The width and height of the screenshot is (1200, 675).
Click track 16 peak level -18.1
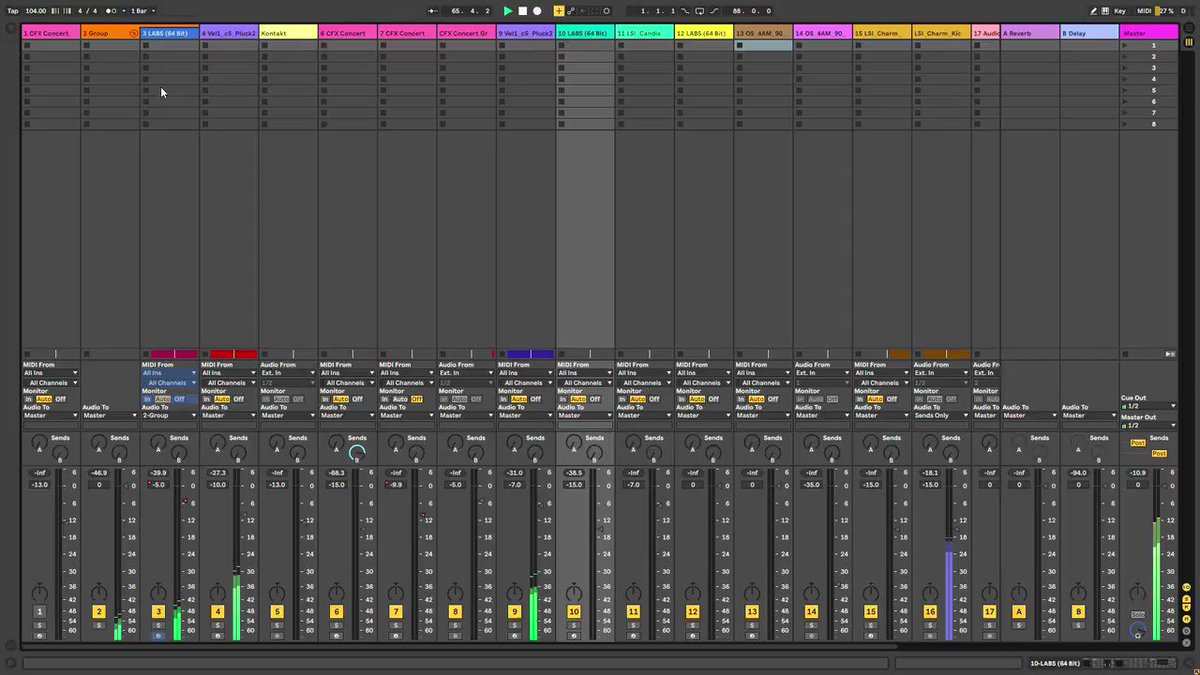pos(931,473)
